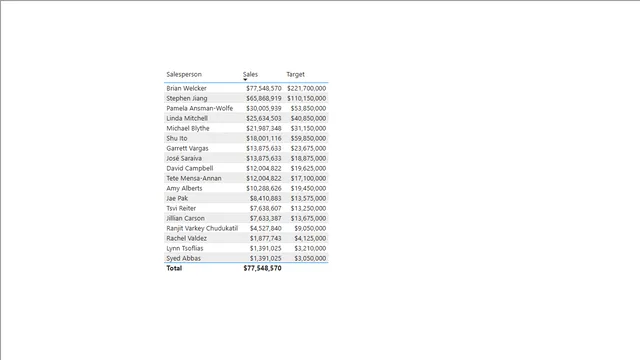
Task: Select Michael Blythe in the table
Action: pos(188,128)
